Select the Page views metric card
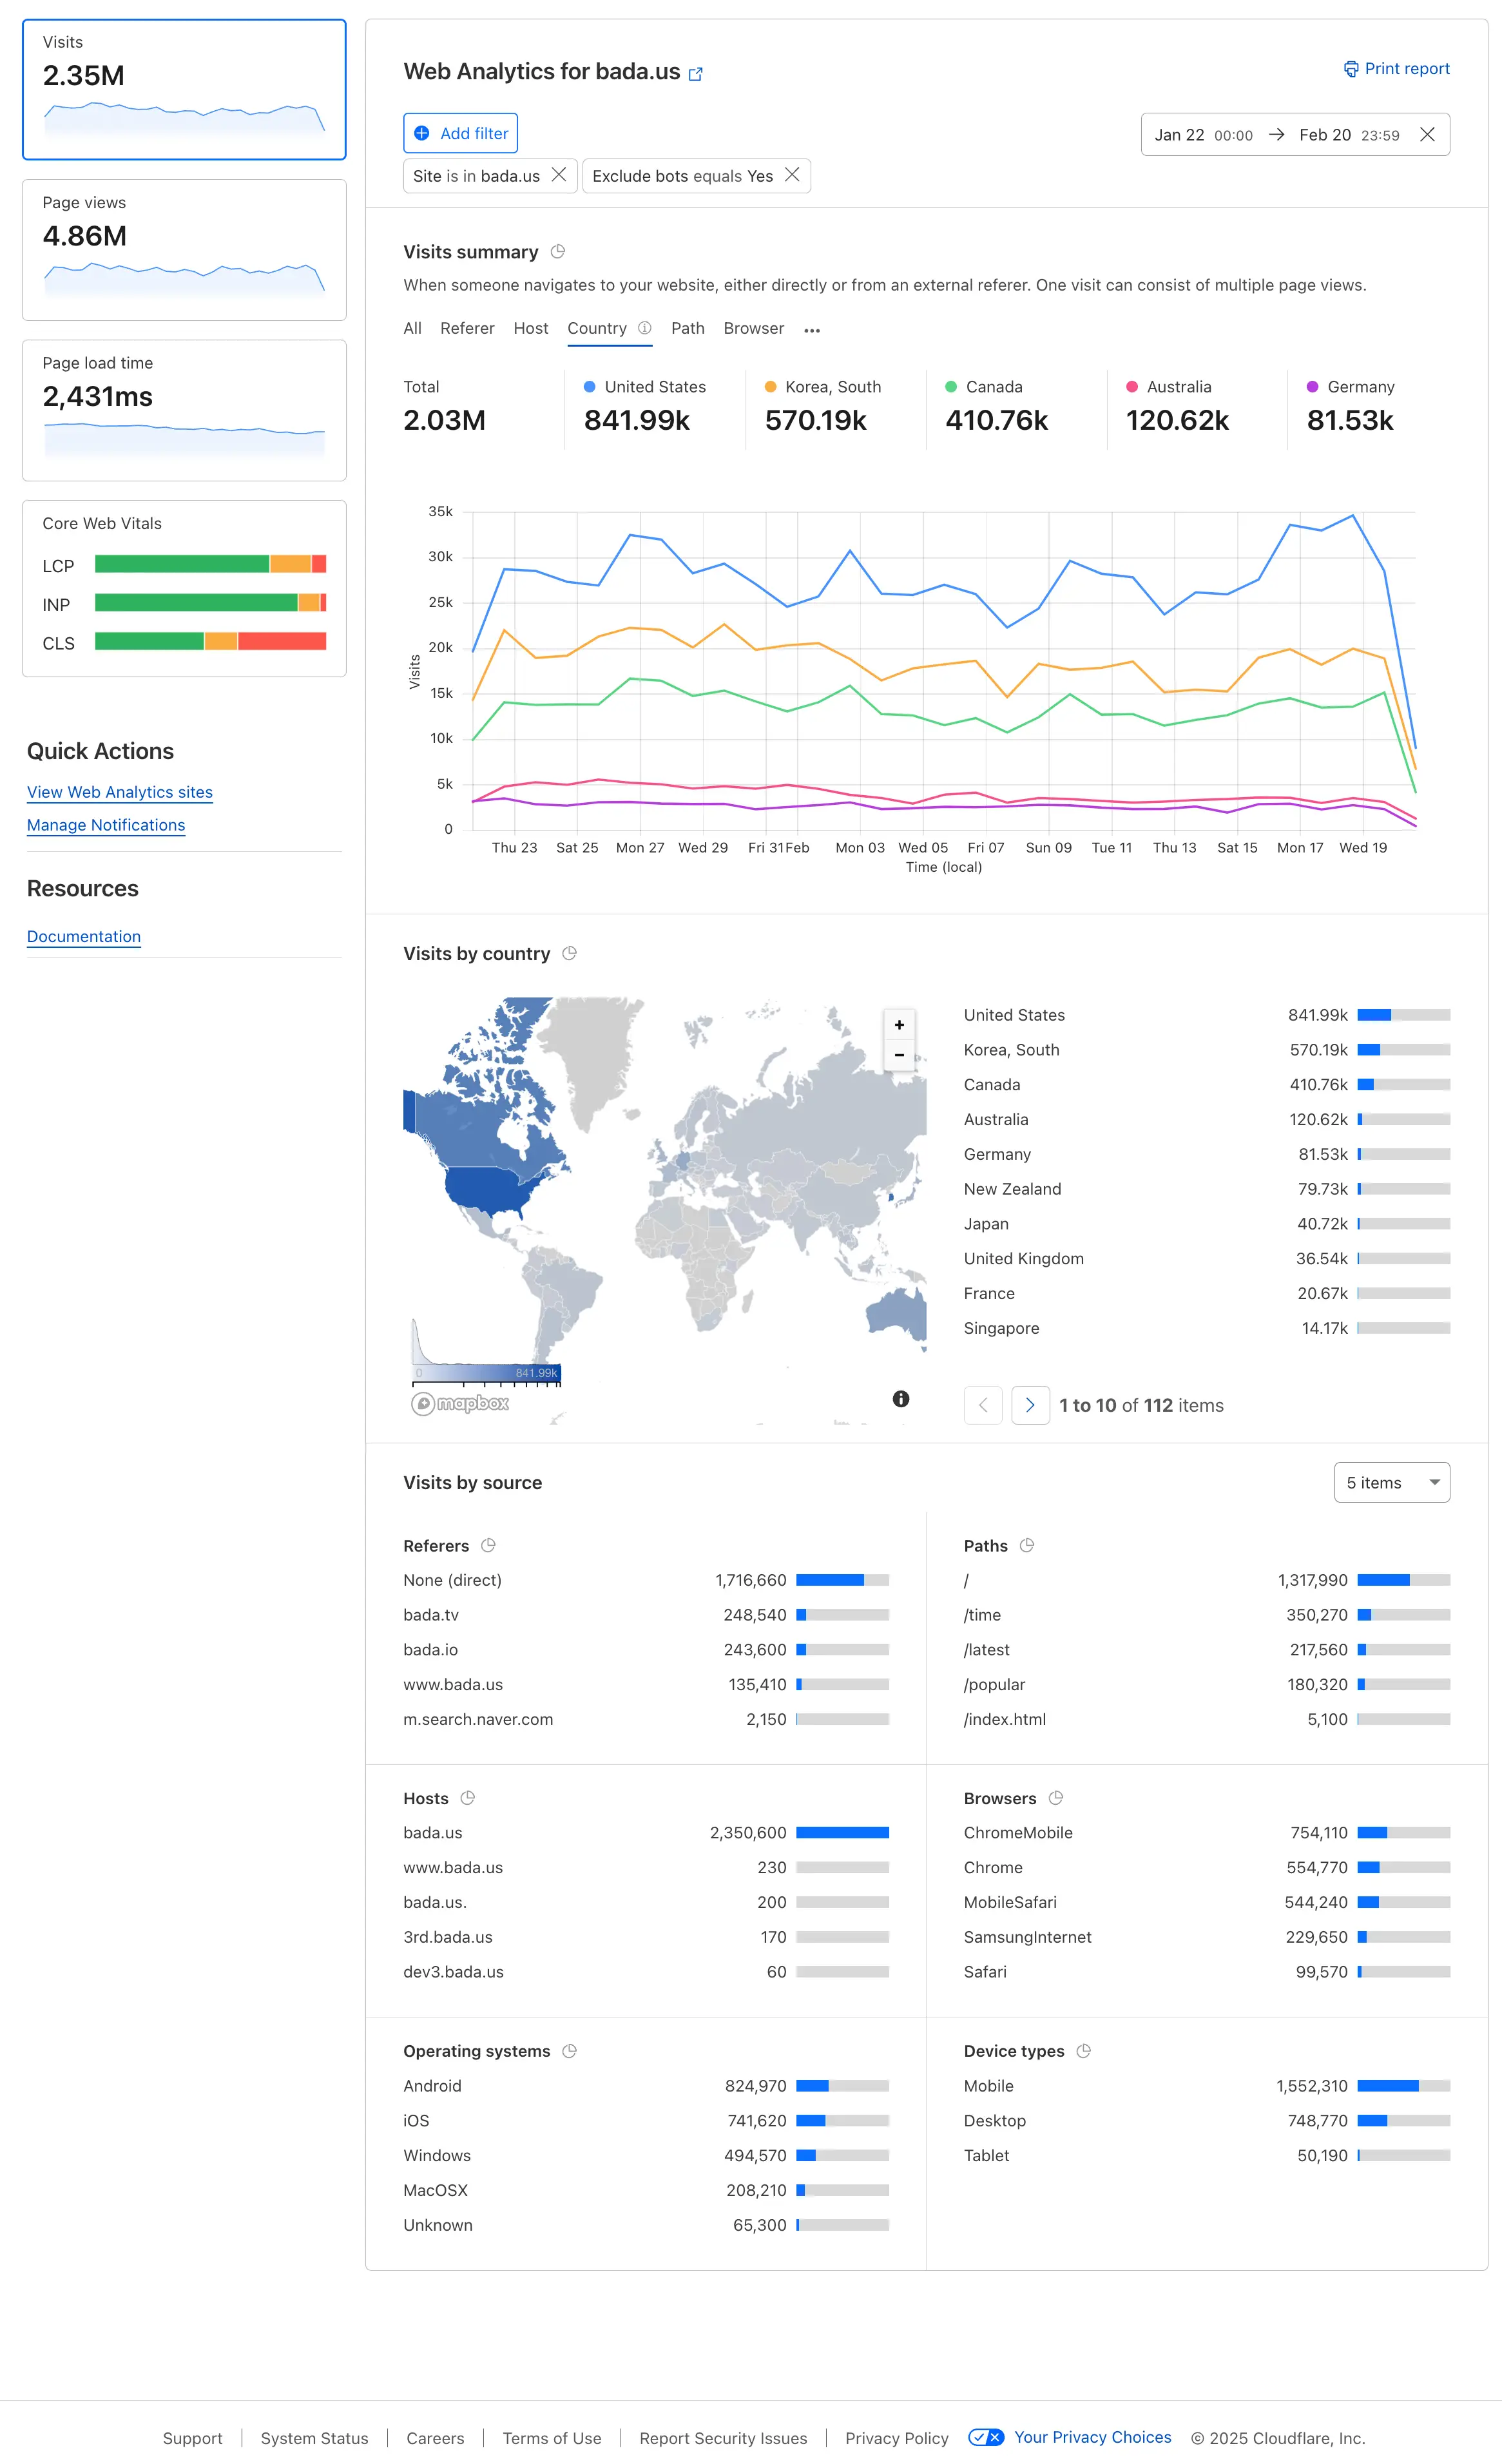The width and height of the screenshot is (1502, 2464). pyautogui.click(x=184, y=250)
